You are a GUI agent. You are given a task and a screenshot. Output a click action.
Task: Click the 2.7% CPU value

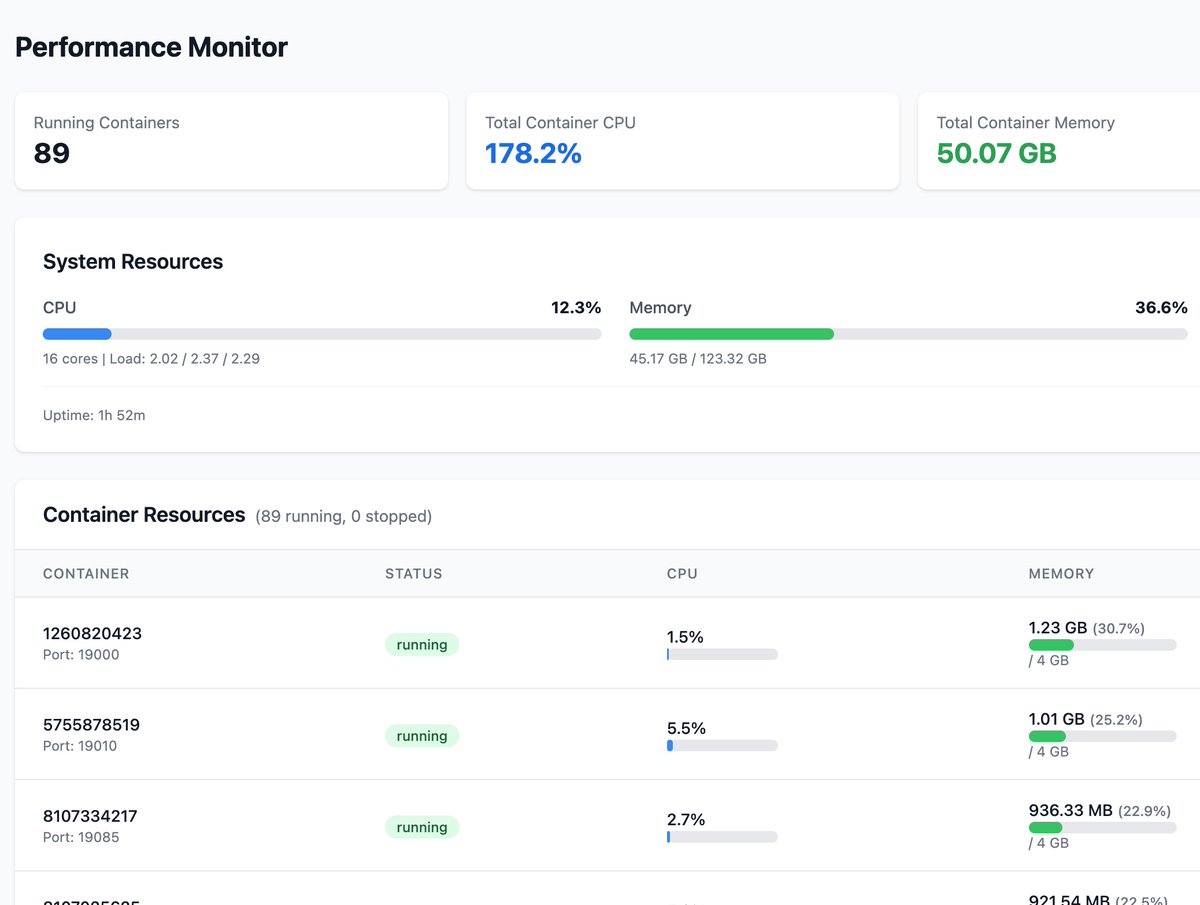tap(686, 819)
